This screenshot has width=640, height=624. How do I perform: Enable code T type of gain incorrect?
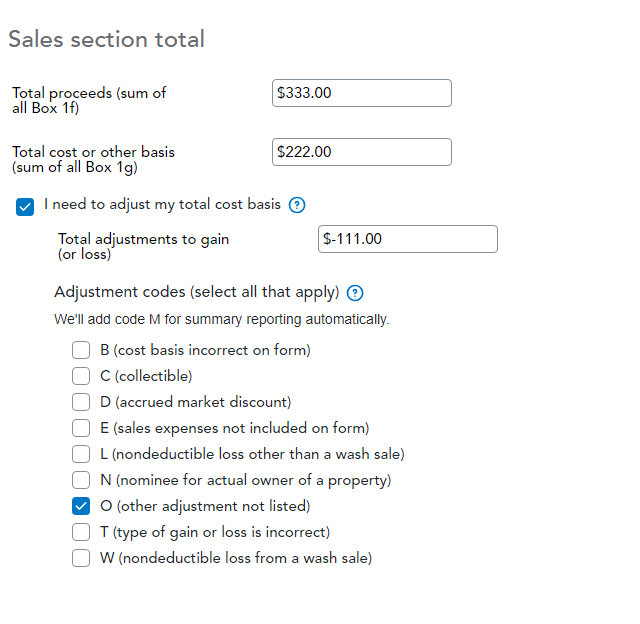point(81,532)
